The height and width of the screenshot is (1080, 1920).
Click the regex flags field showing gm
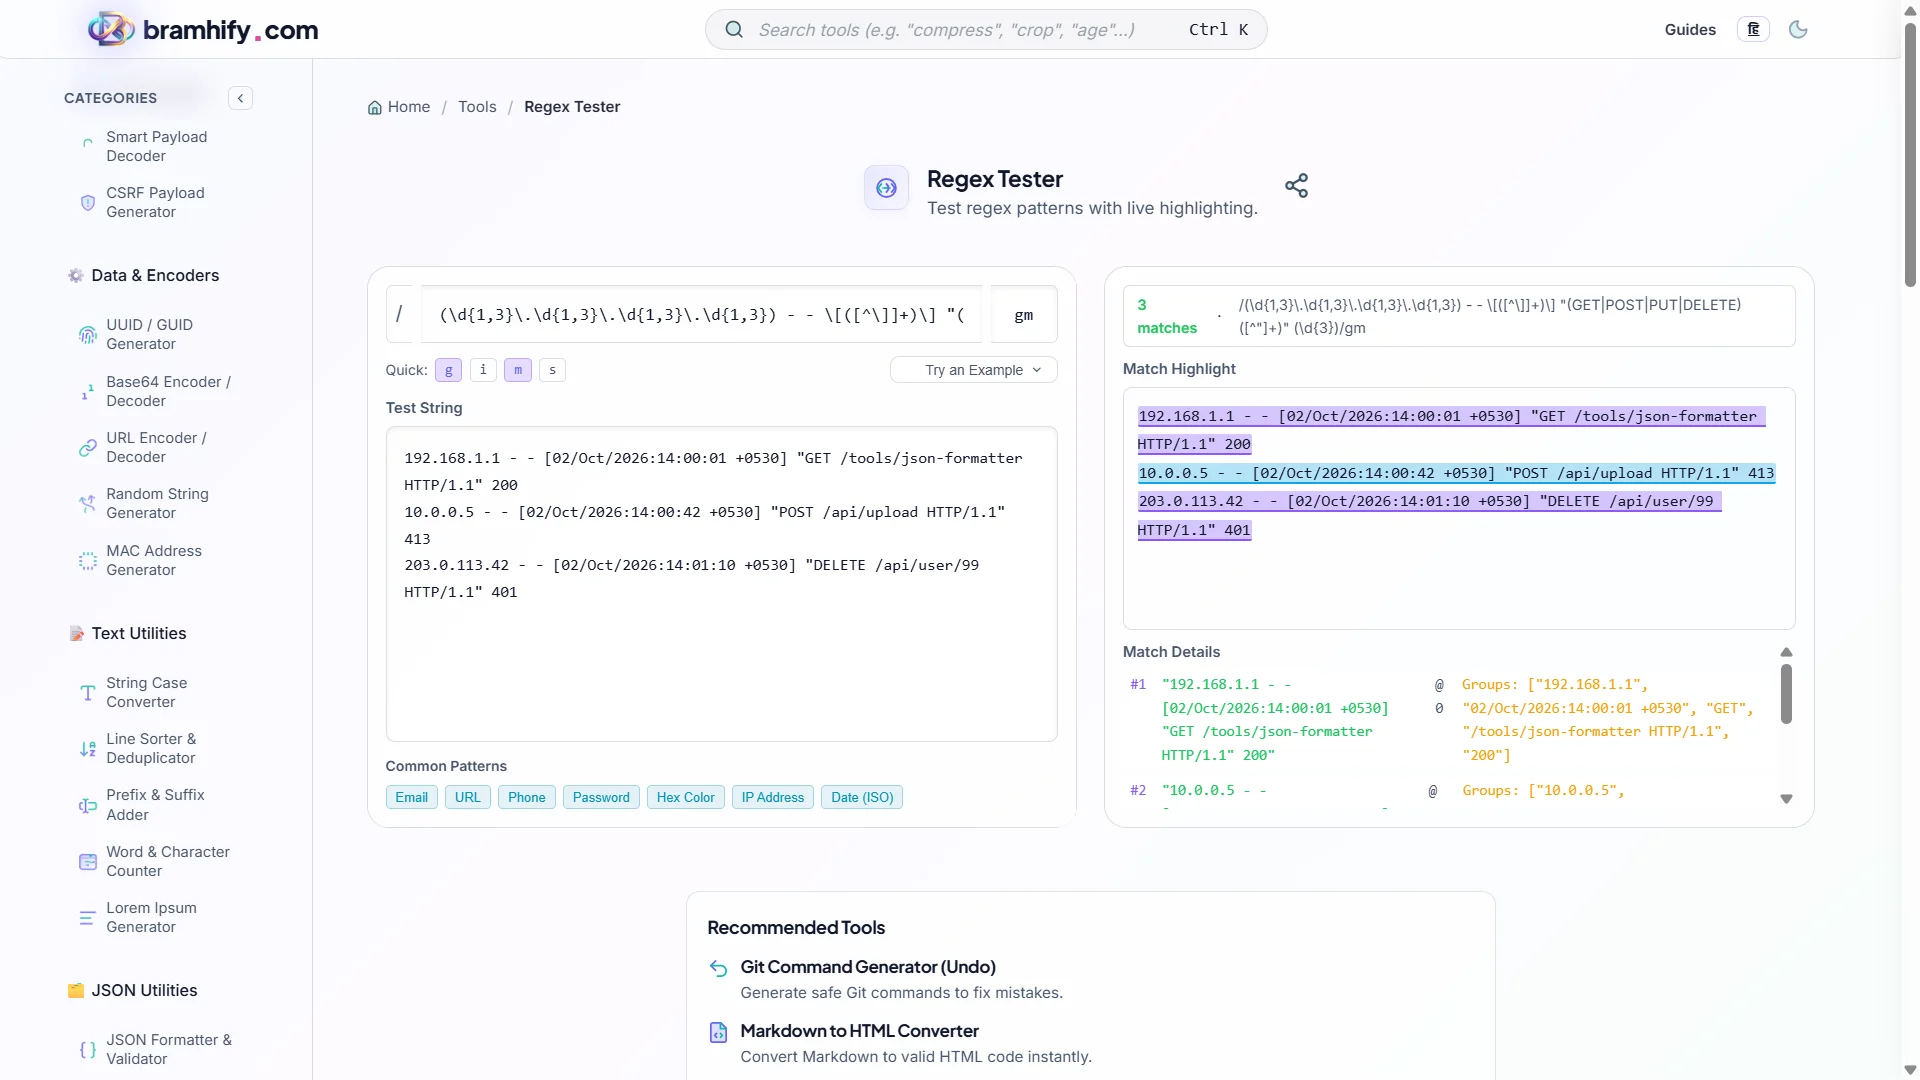click(1023, 315)
